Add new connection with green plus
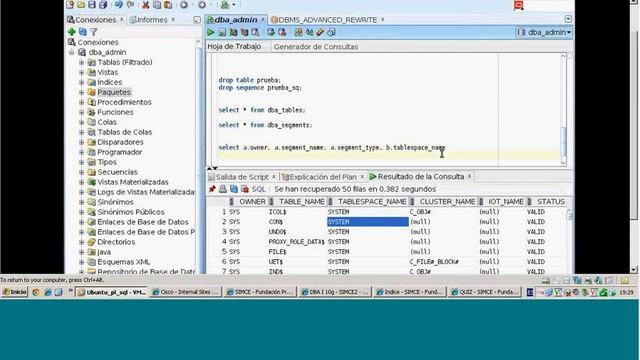Image resolution: width=640 pixels, height=360 pixels. 72,31
